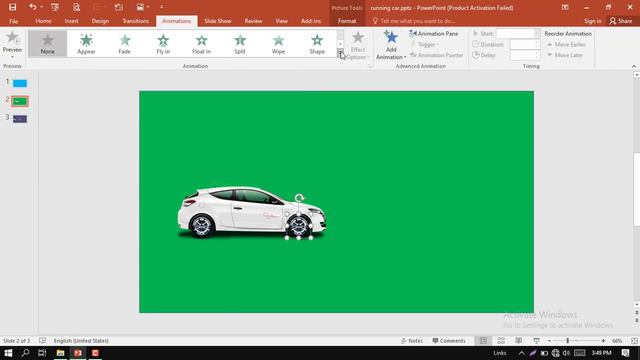
Task: Select slide 2 thumbnail
Action: click(x=20, y=101)
